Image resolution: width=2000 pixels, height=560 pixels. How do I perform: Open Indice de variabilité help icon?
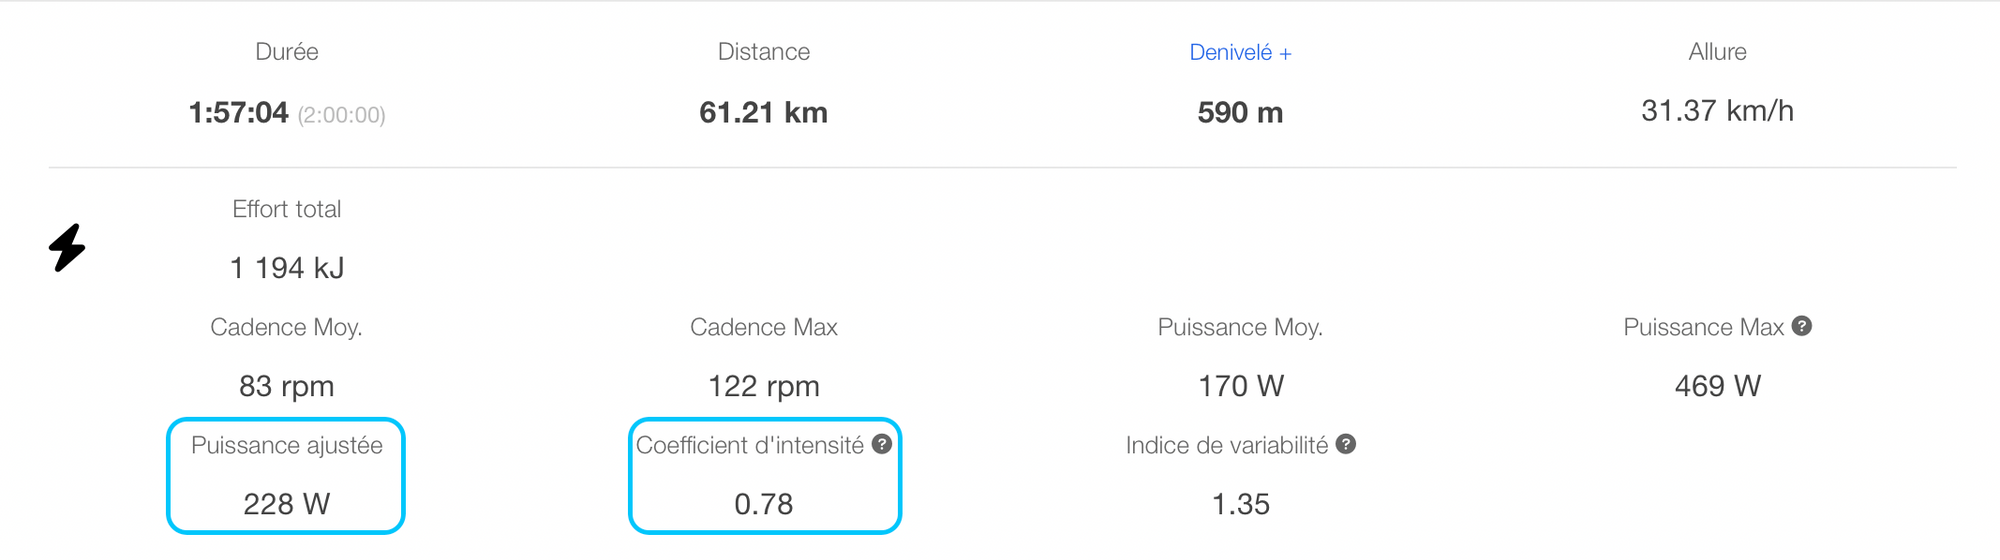click(1346, 444)
